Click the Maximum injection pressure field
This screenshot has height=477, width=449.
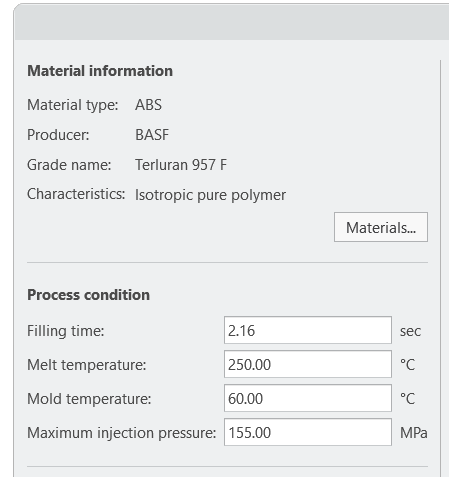click(308, 432)
